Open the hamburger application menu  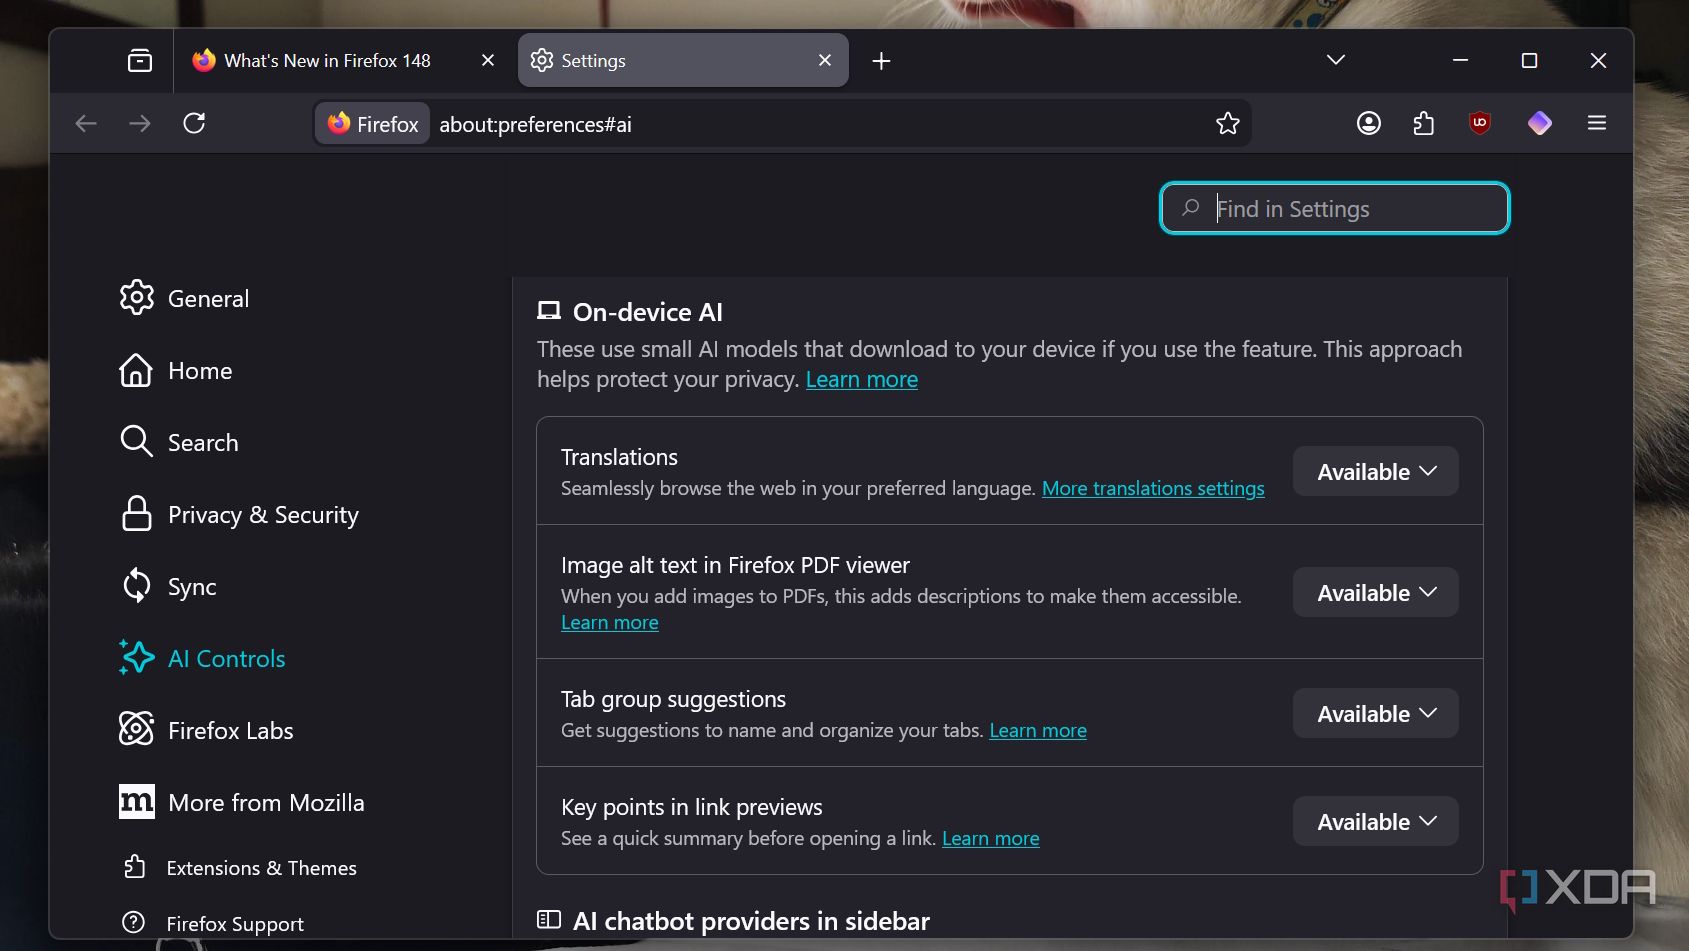pos(1597,123)
